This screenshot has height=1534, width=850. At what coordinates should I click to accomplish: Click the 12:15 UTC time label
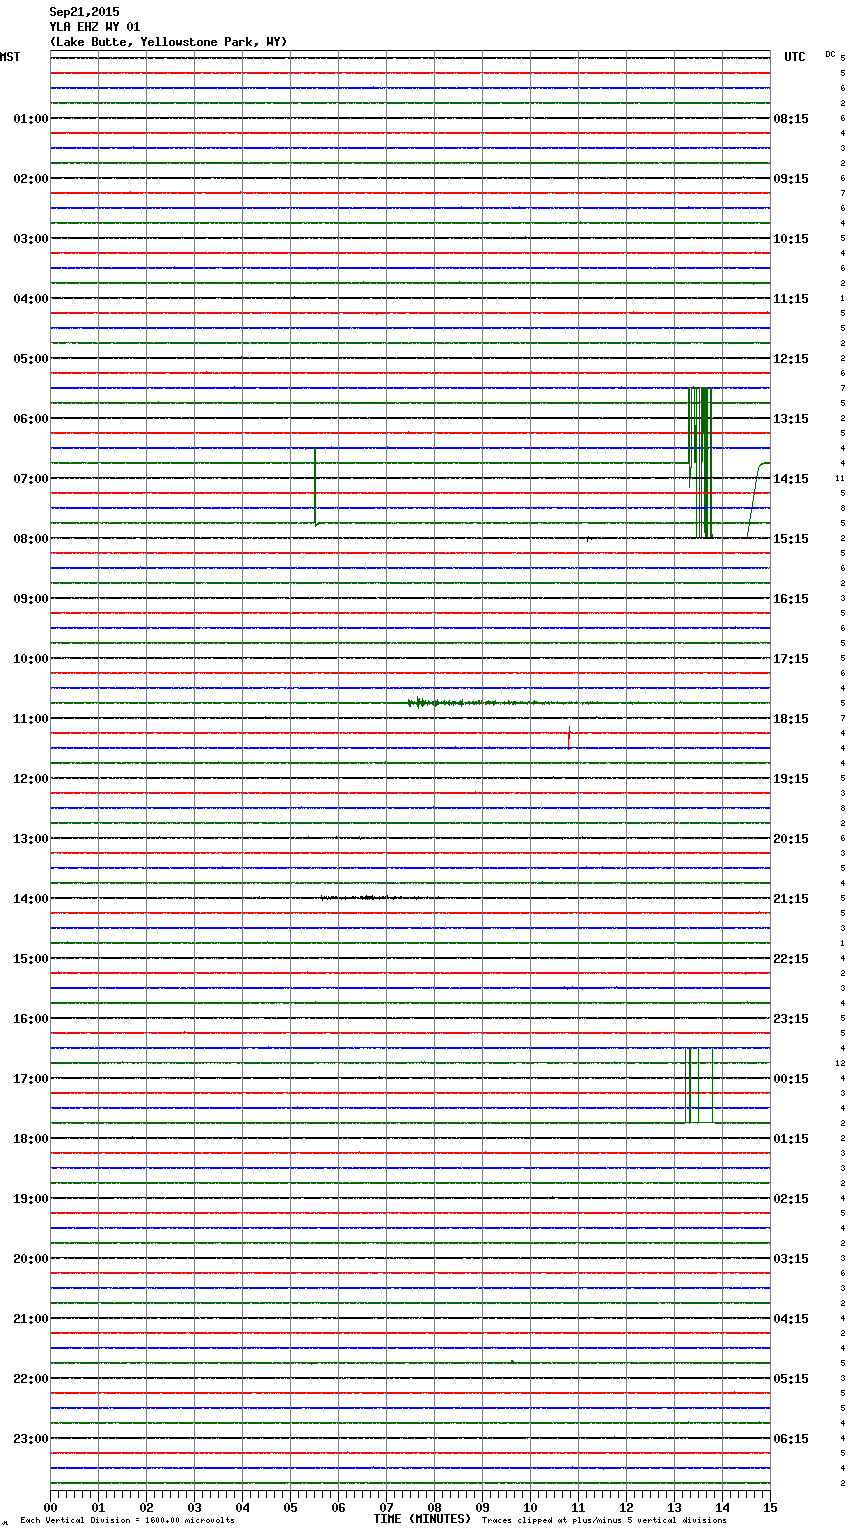coord(791,359)
